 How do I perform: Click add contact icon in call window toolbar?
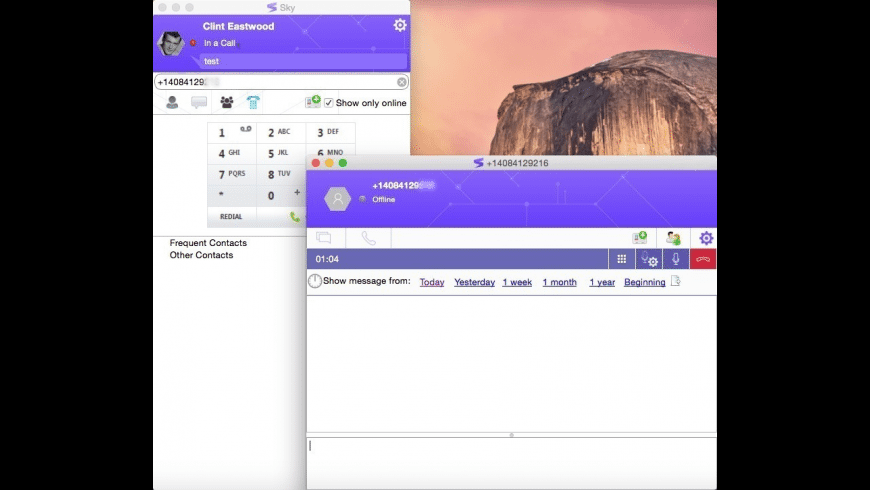(639, 238)
